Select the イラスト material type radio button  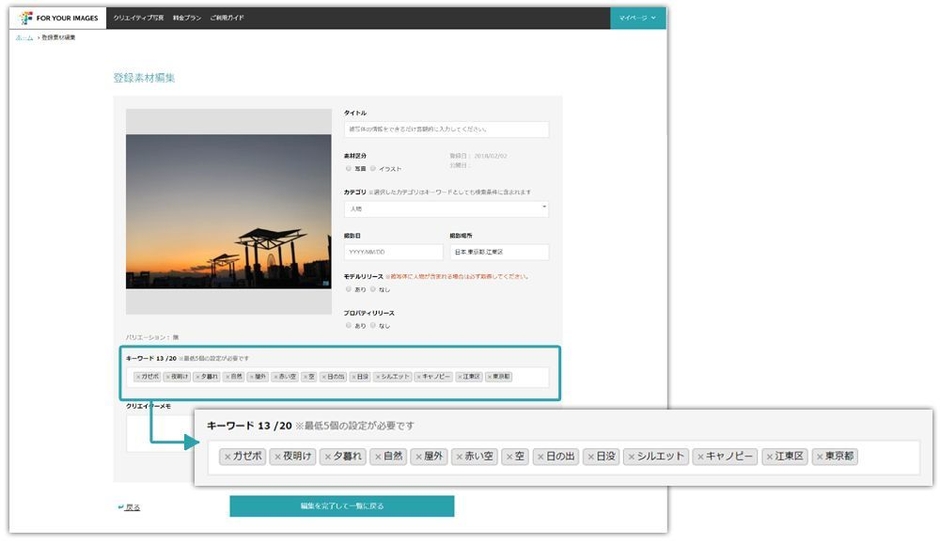(373, 169)
